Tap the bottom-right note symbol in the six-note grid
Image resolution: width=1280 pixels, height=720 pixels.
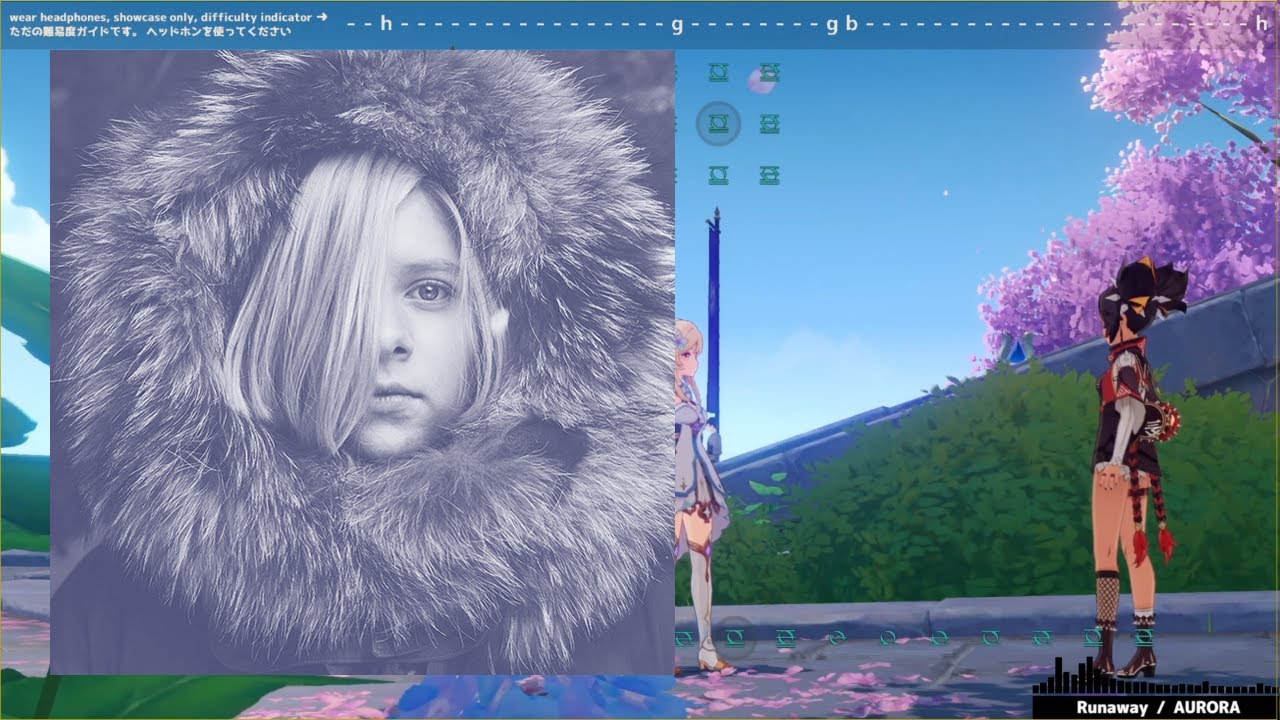point(769,176)
